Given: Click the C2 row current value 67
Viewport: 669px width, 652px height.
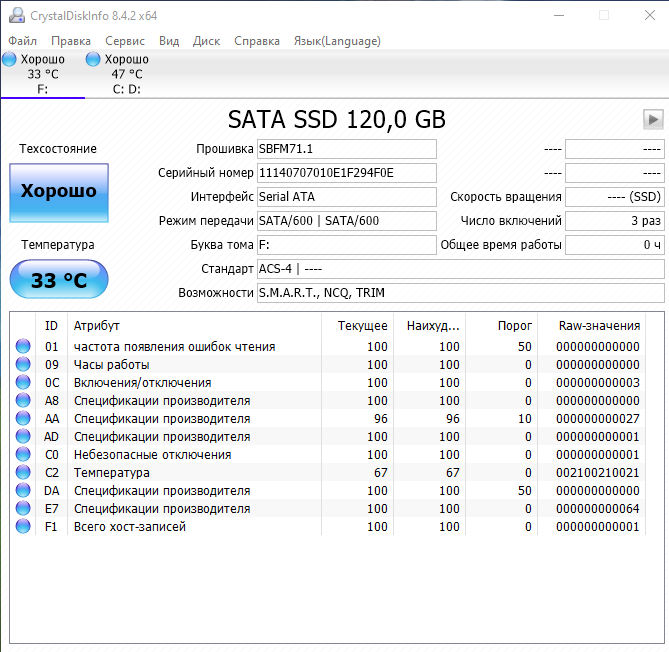Looking at the screenshot, I should 381,473.
